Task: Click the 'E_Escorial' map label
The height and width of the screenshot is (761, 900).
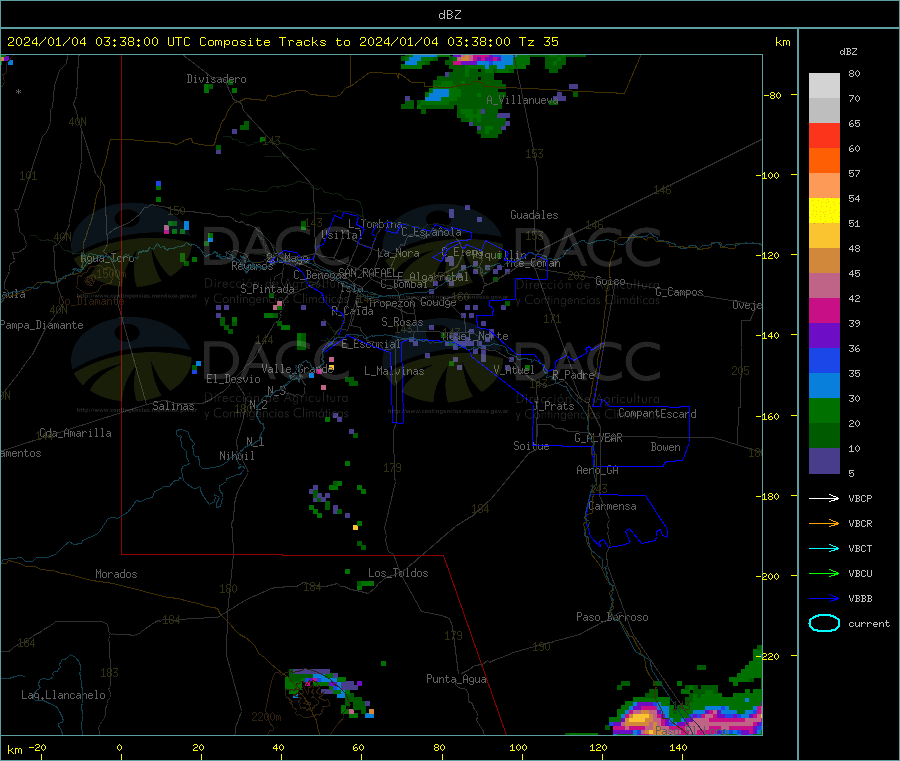Action: coord(370,344)
